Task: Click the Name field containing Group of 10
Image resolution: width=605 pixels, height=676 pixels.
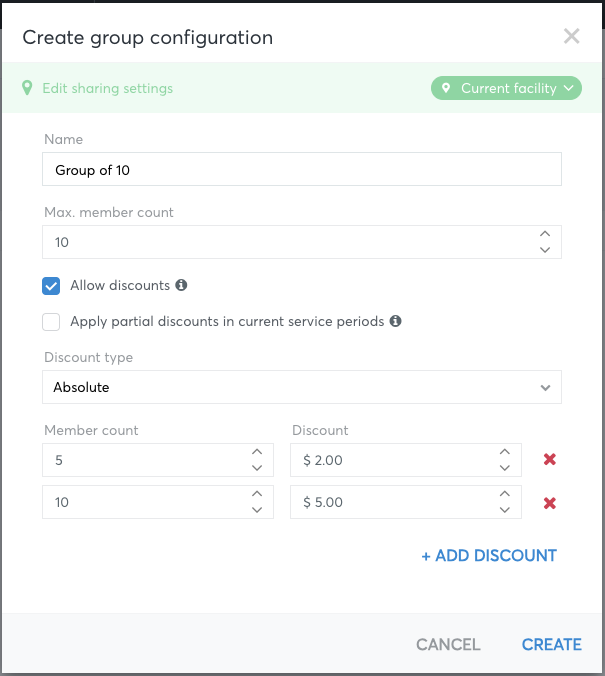Action: (302, 169)
